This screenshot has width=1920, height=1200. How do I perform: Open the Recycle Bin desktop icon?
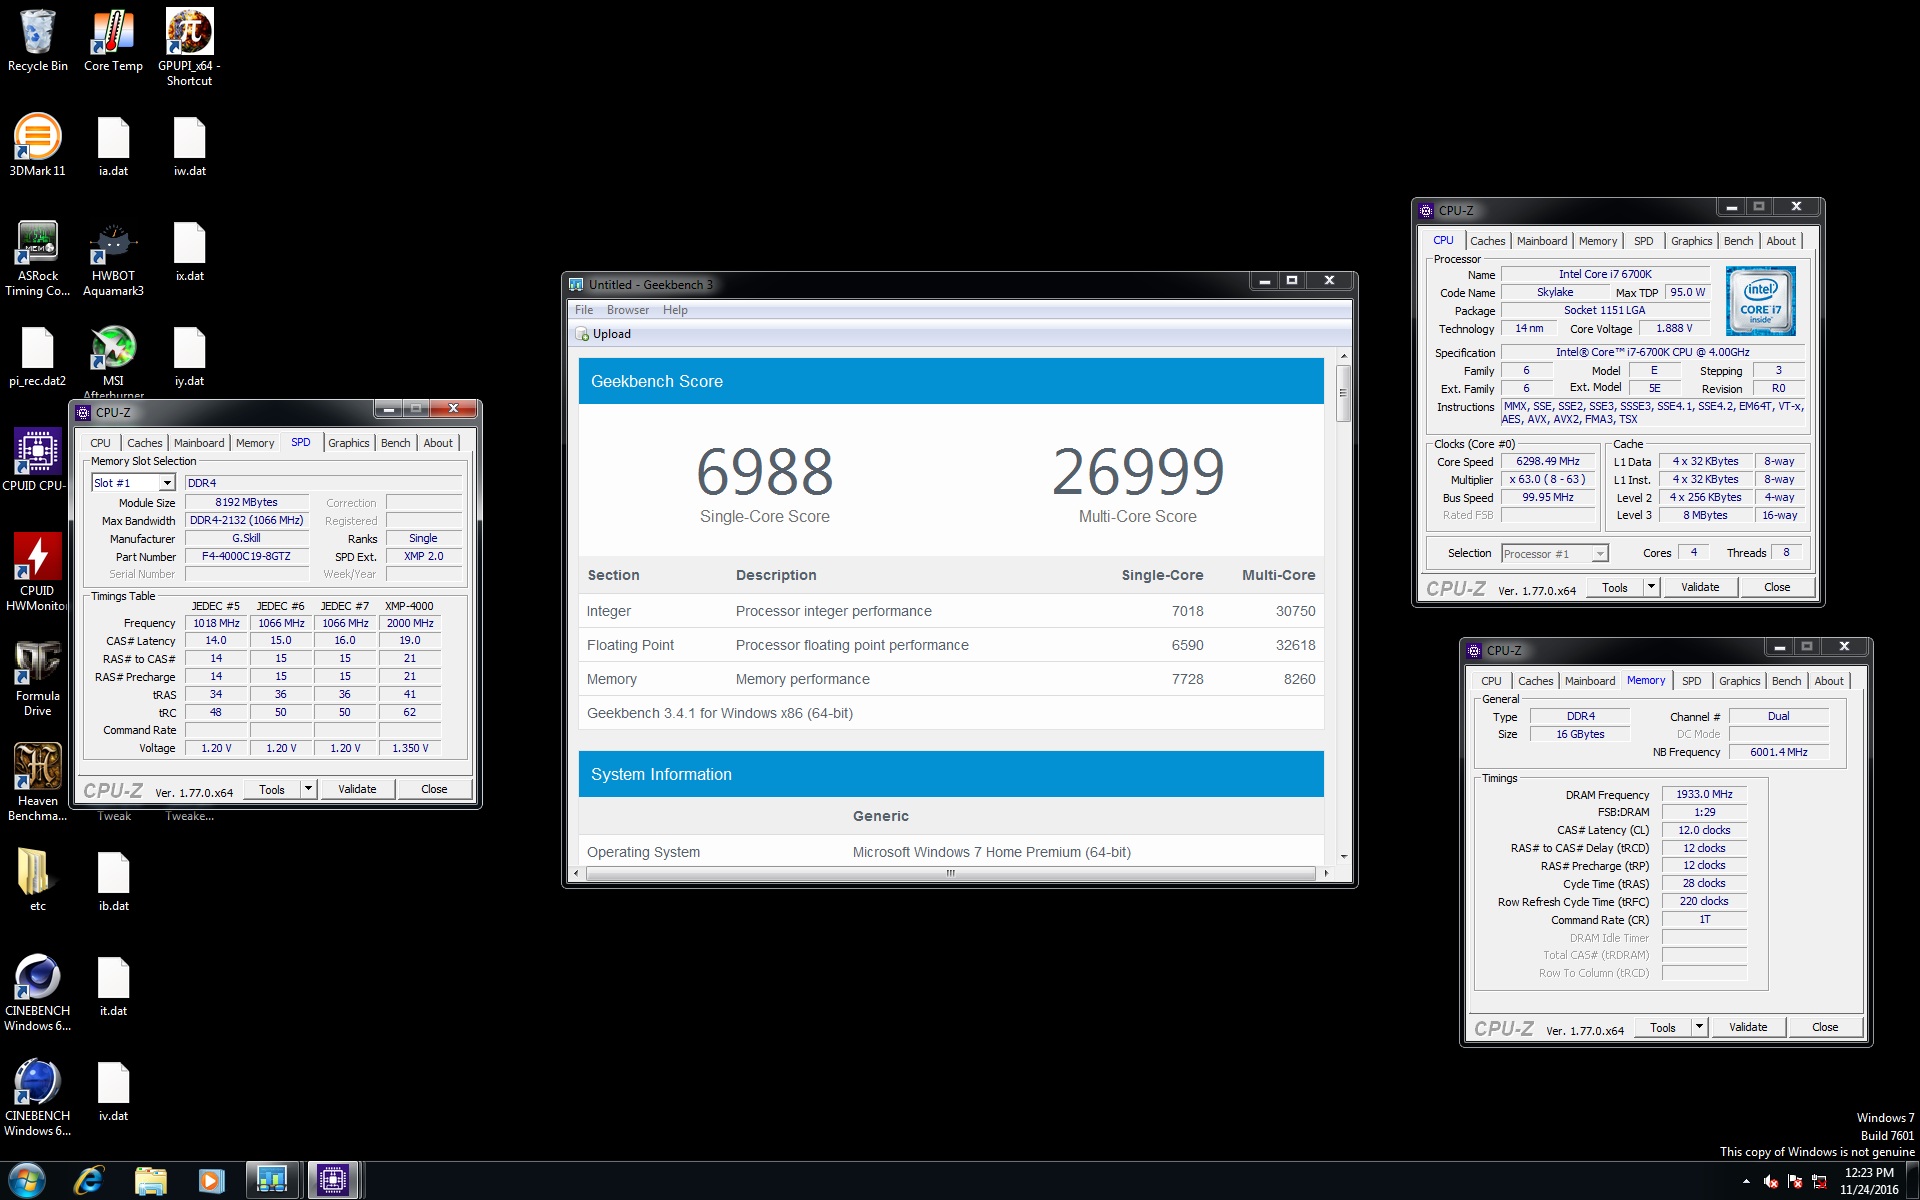point(38,40)
